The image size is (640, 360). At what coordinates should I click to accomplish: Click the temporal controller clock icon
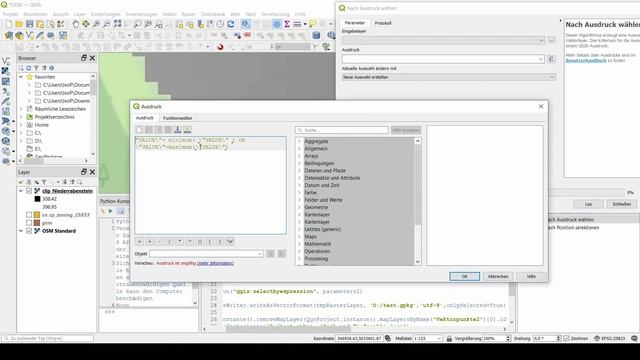coord(220,24)
